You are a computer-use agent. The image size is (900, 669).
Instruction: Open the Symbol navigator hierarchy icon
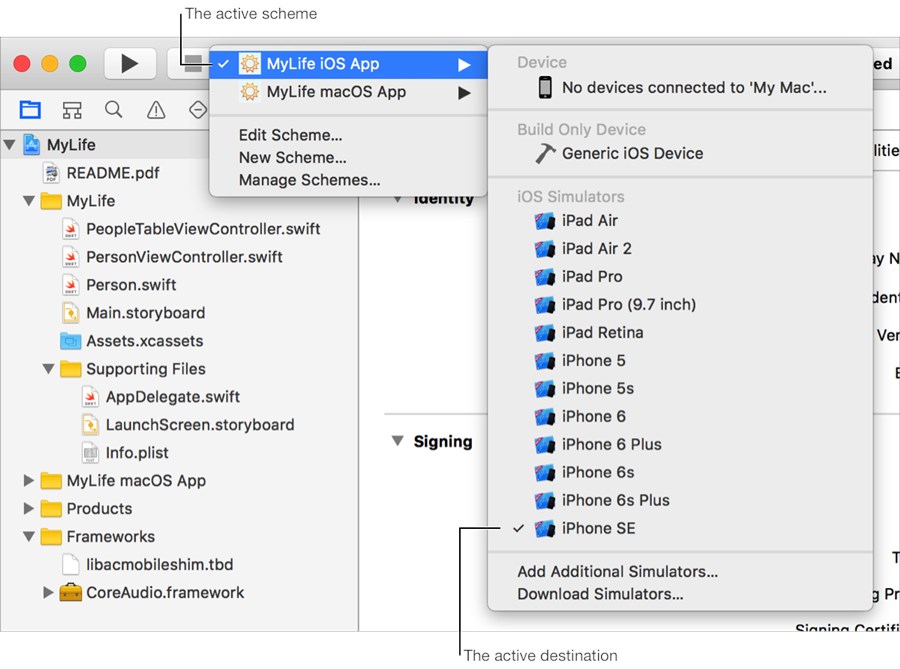72,109
